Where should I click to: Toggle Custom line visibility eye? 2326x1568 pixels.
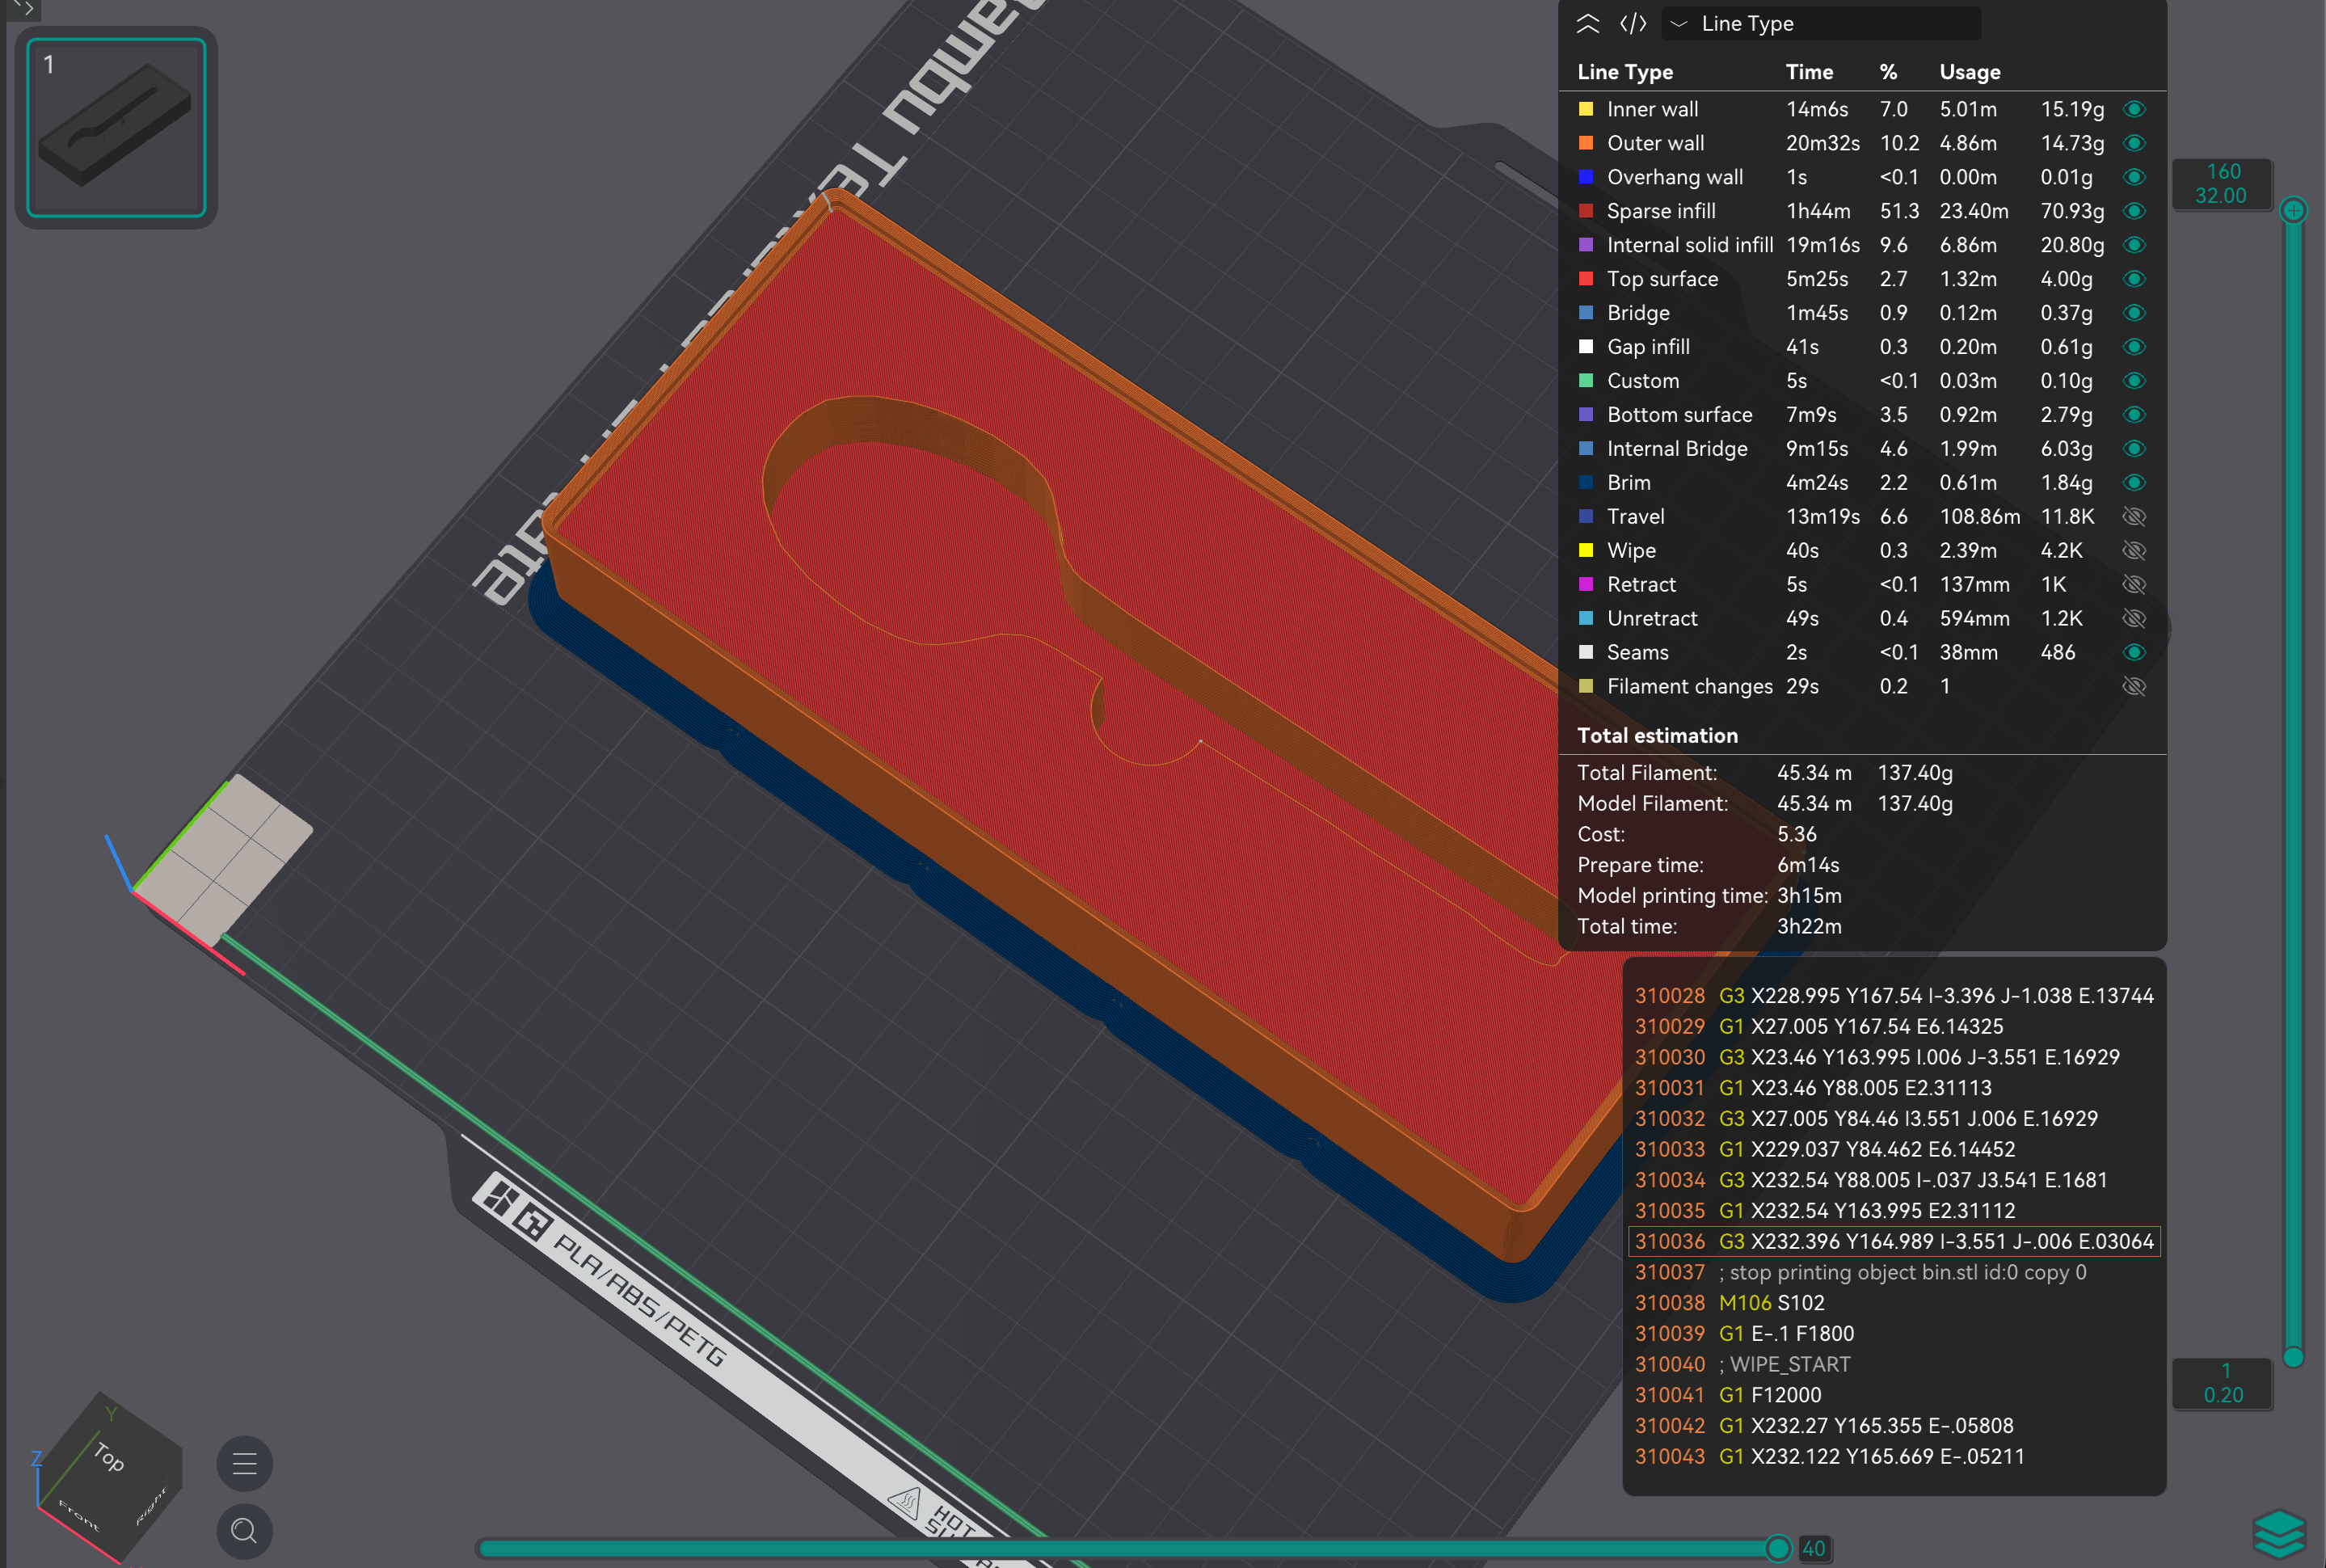[x=2133, y=381]
